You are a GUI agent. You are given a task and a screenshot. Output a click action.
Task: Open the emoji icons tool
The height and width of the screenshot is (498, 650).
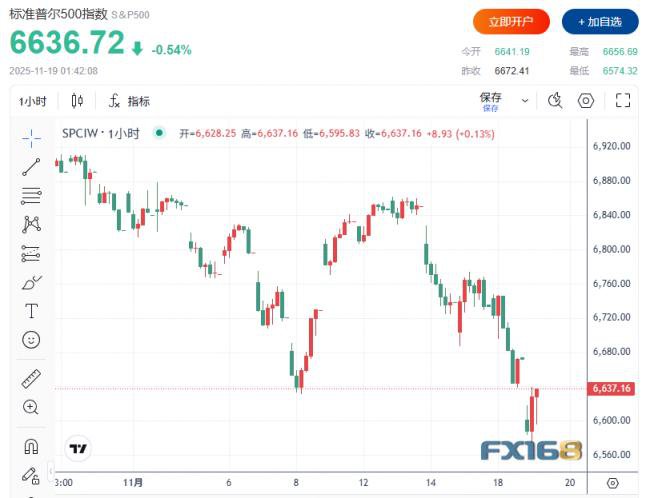pos(31,340)
